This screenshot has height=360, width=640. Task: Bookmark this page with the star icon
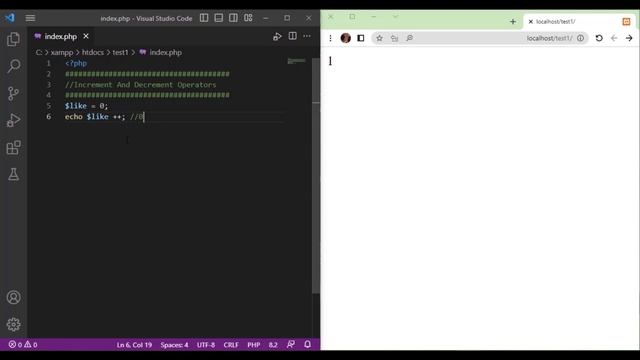click(x=379, y=38)
